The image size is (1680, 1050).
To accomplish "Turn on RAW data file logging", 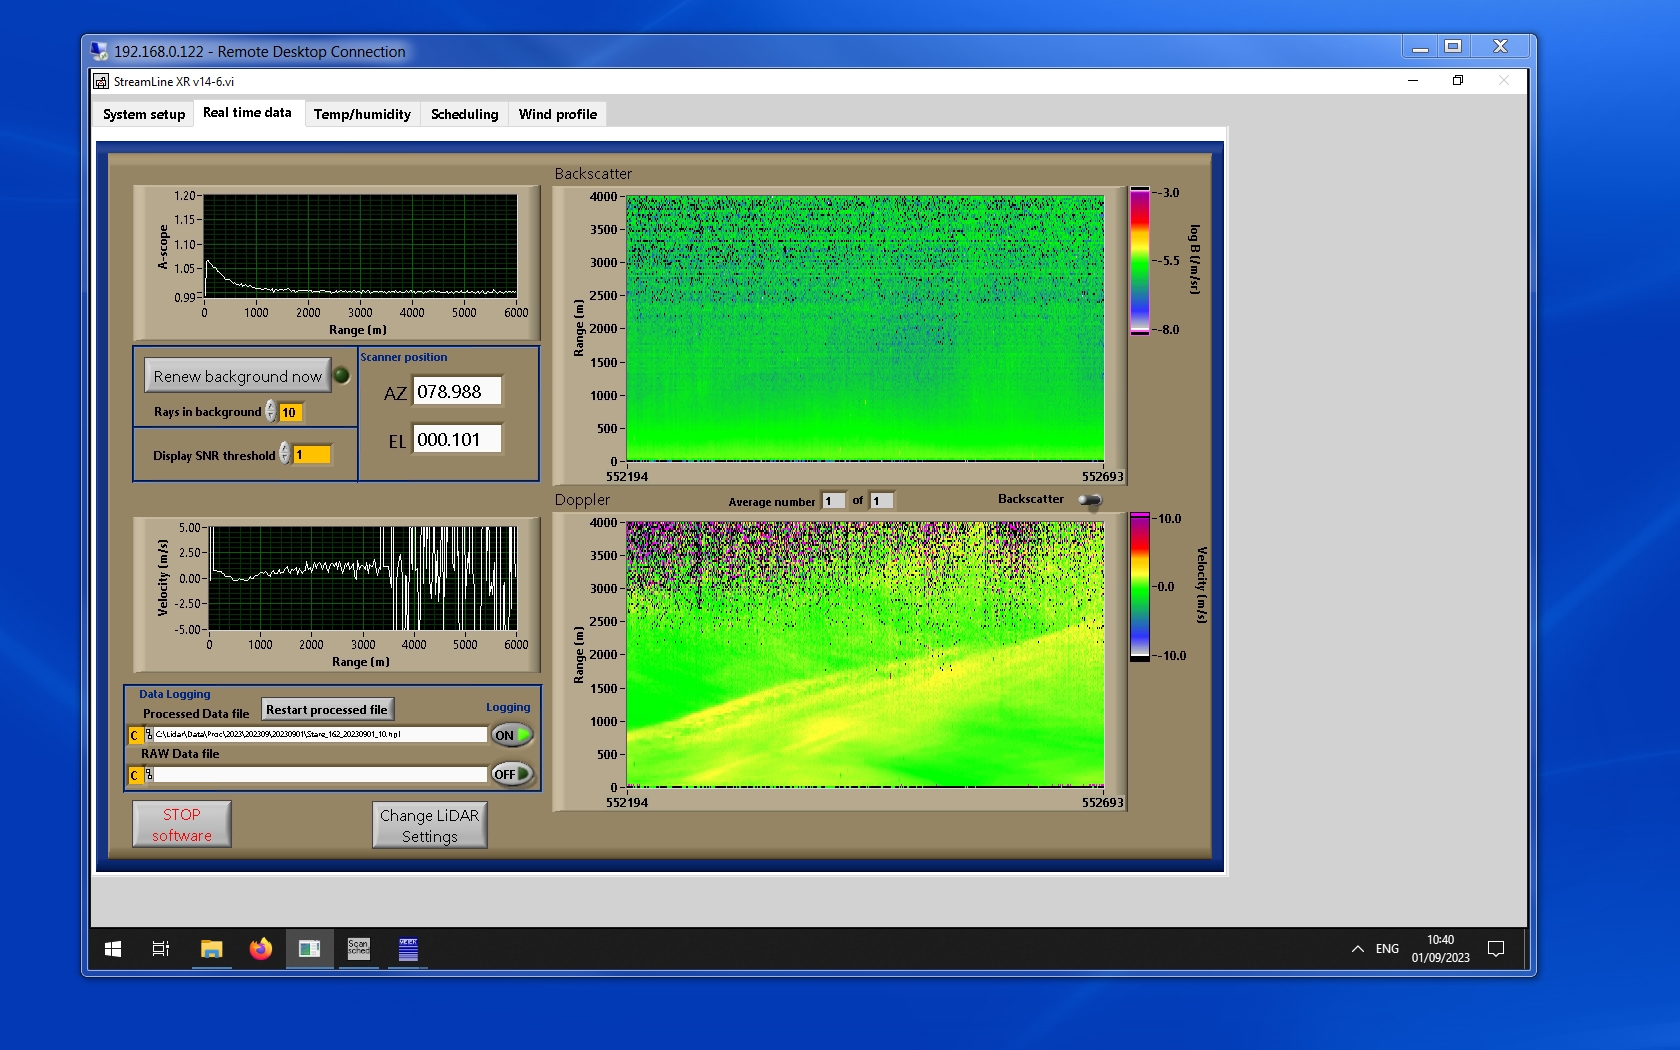I will pyautogui.click(x=511, y=774).
